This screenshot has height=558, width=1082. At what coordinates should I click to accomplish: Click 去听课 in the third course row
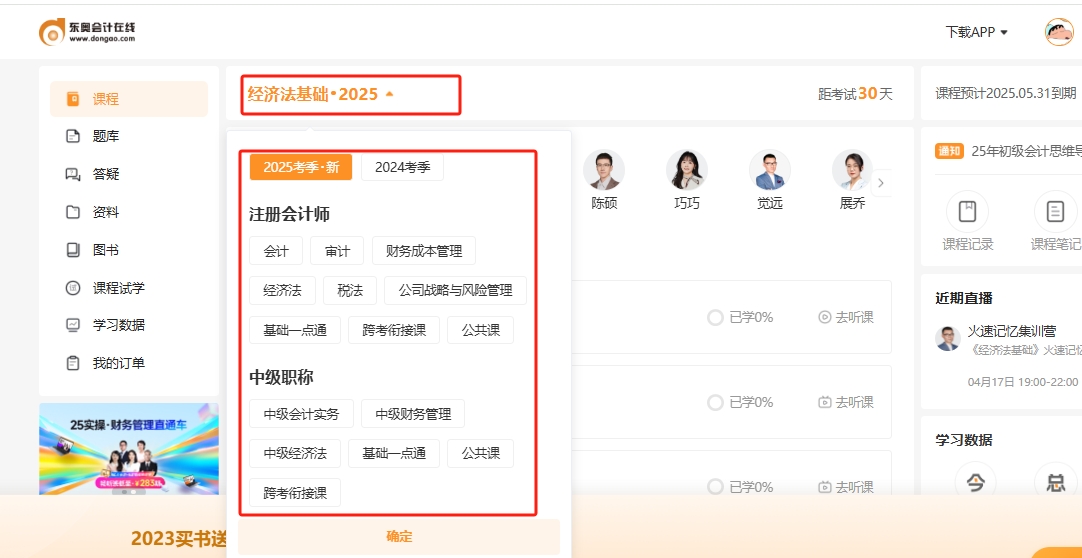[x=846, y=487]
